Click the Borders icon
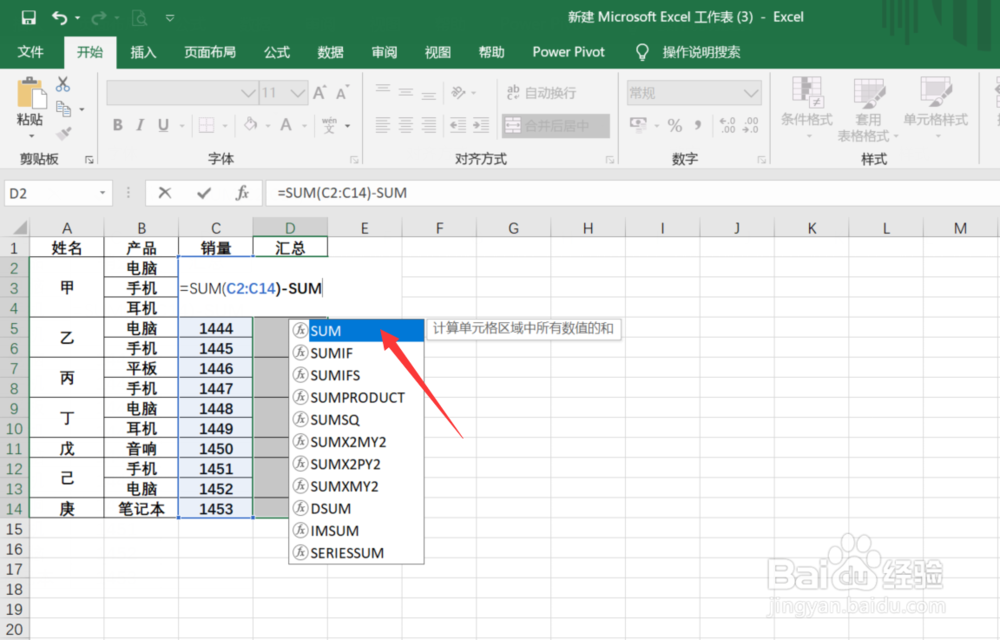 207,125
